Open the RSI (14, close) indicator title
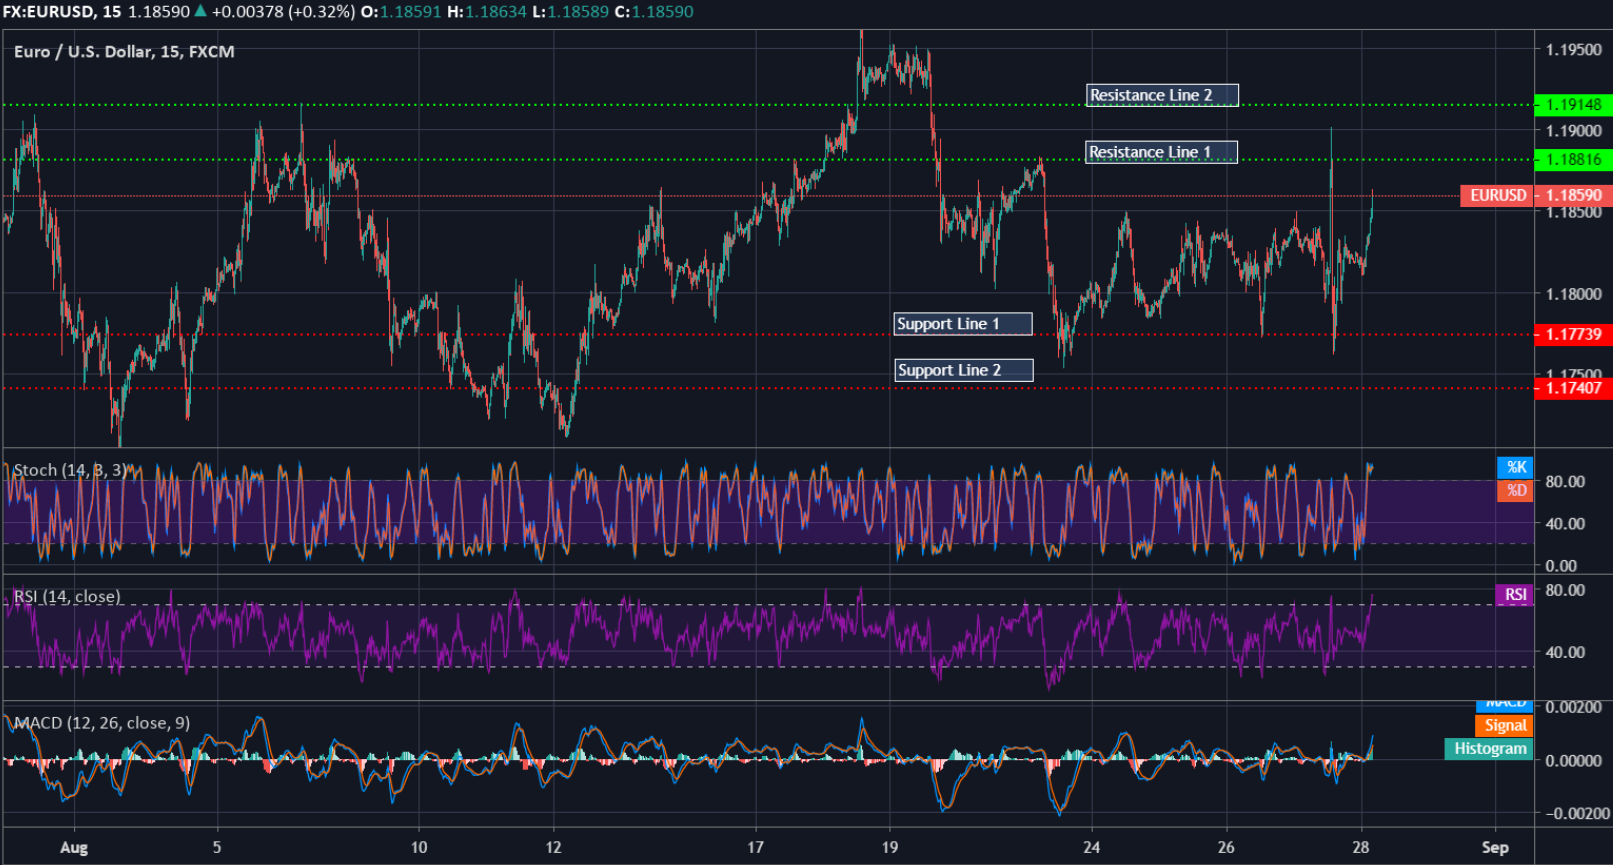Screen dimensions: 1613x865 pyautogui.click(x=67, y=597)
